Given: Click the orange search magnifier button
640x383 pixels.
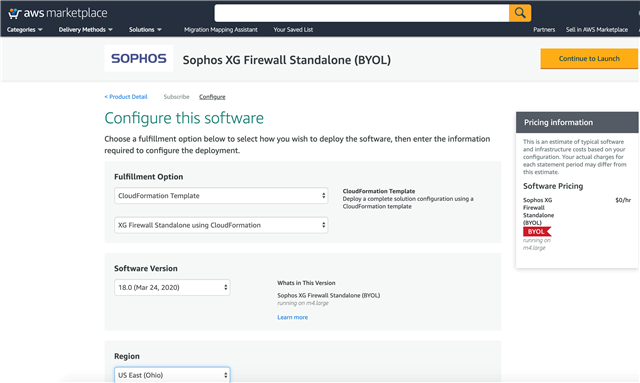Looking at the screenshot, I should 520,13.
